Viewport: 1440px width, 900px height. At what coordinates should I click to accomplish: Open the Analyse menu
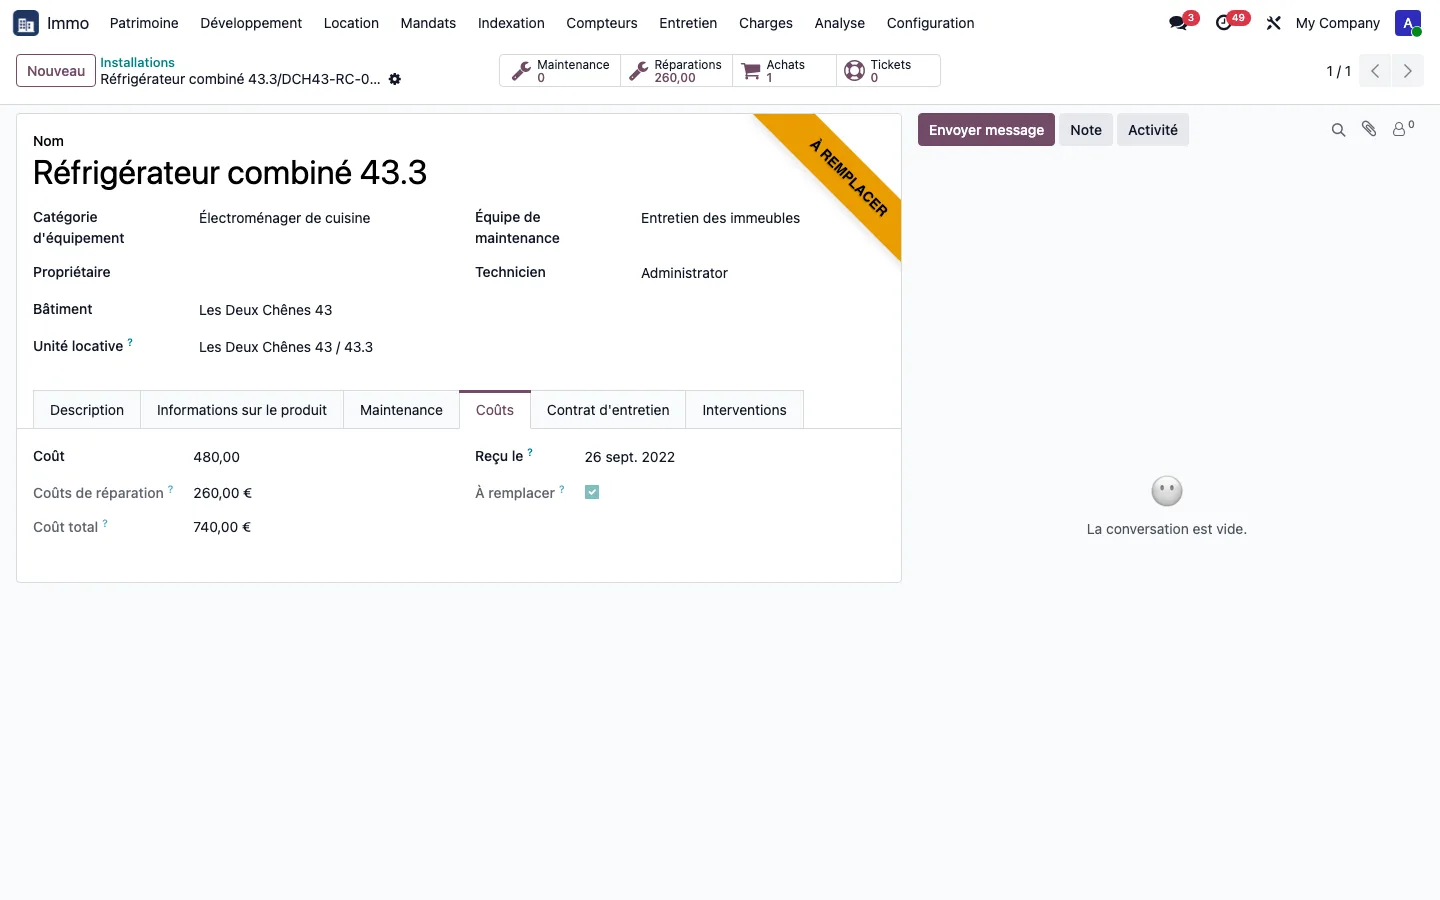click(x=840, y=23)
